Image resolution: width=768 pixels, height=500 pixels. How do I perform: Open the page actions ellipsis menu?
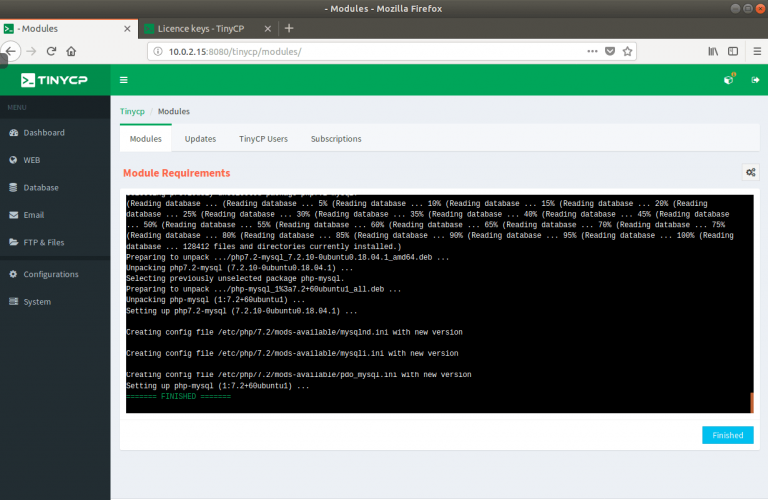coord(592,50)
